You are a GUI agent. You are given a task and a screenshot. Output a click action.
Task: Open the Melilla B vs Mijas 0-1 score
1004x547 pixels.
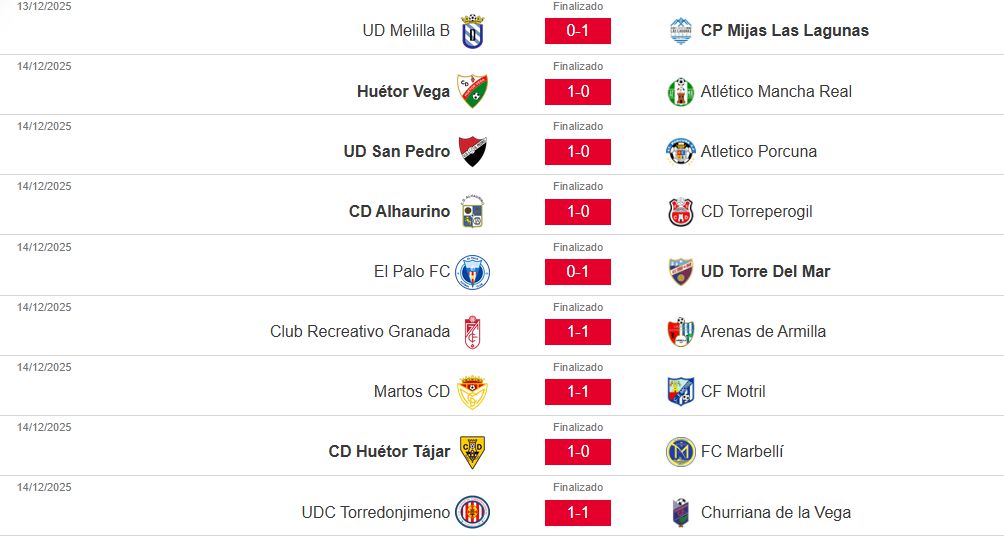coord(578,31)
